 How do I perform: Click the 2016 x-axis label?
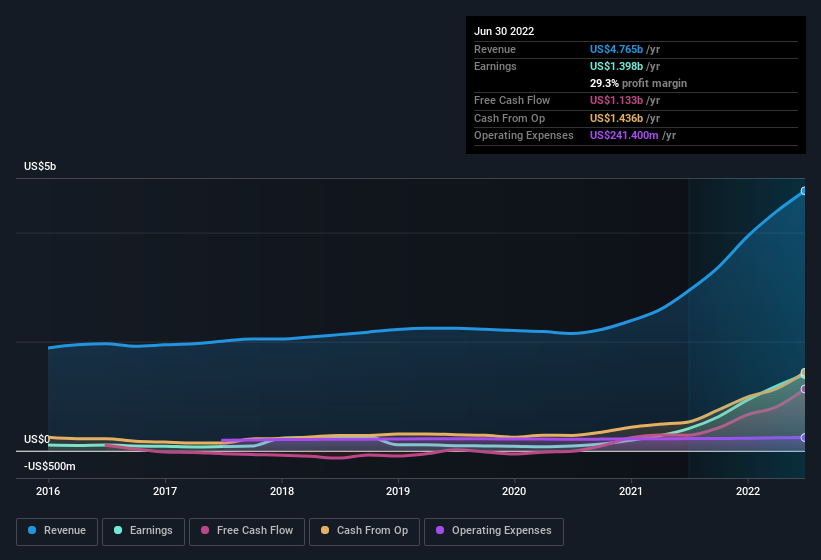pos(48,491)
